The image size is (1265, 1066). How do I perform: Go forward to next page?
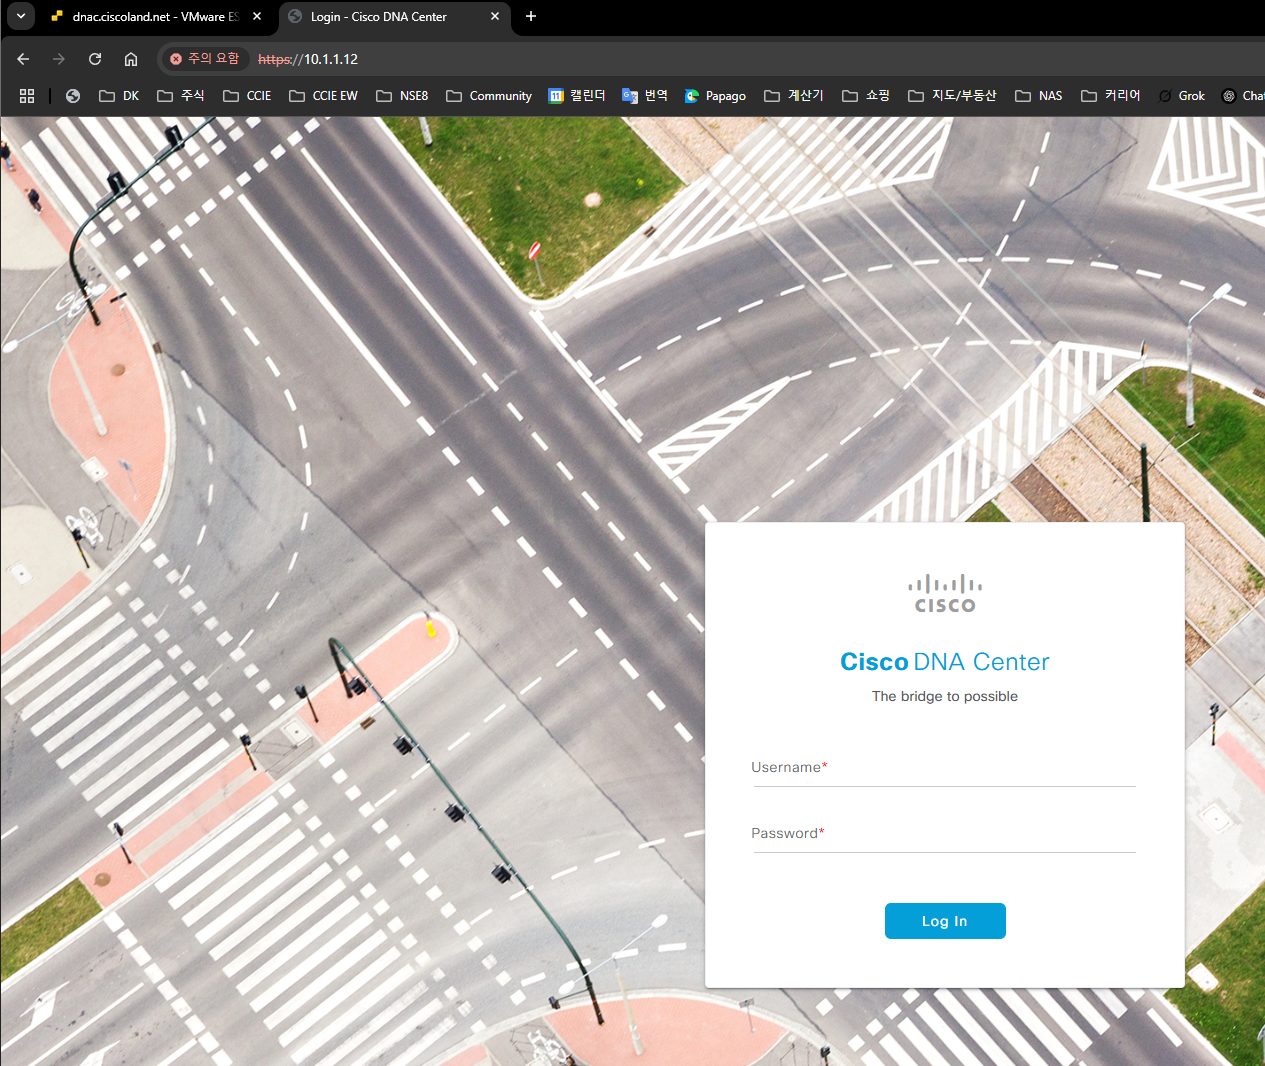click(59, 59)
